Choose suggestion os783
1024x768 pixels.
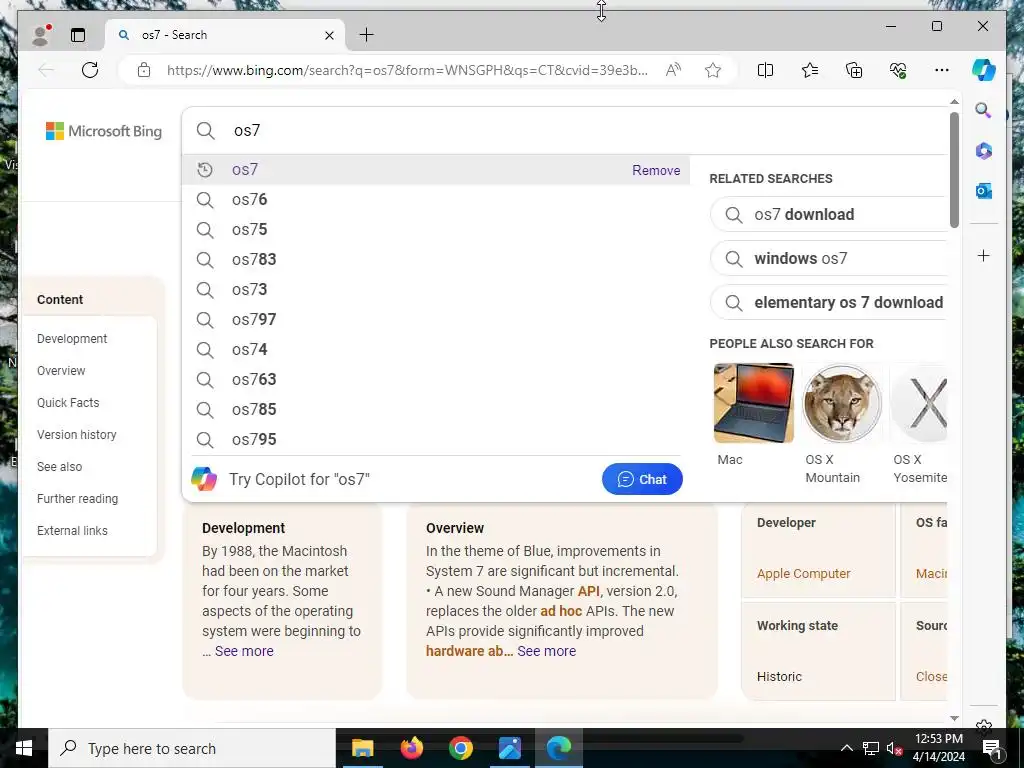436,260
